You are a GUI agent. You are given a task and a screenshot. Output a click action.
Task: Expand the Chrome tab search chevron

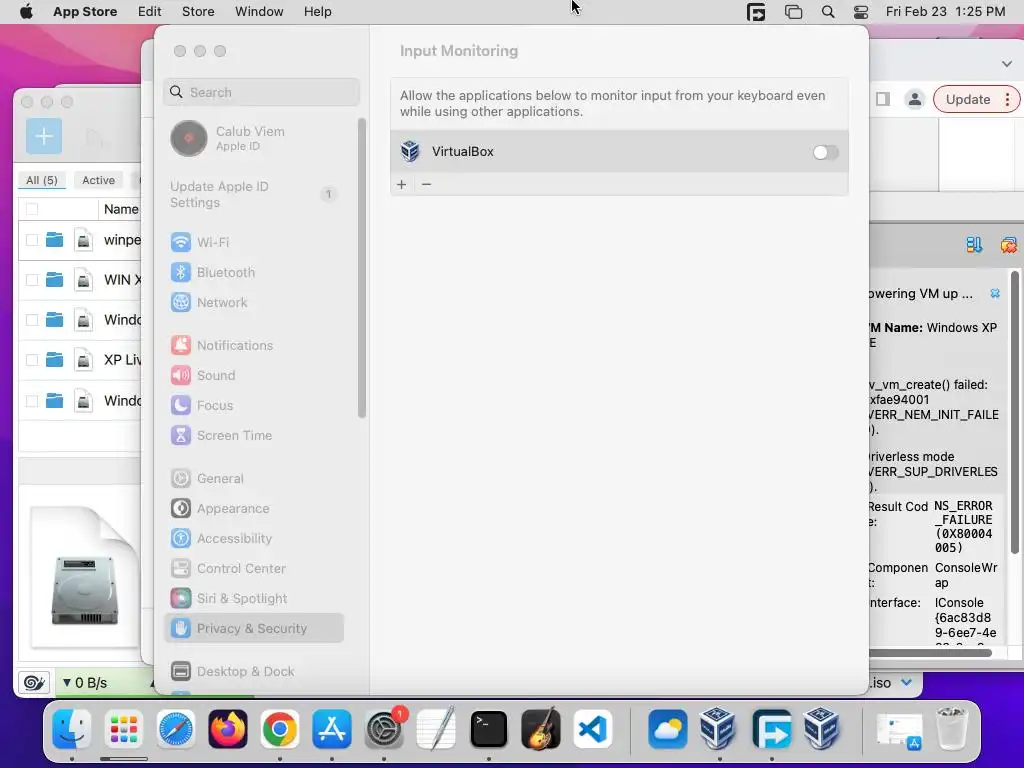click(x=1006, y=63)
